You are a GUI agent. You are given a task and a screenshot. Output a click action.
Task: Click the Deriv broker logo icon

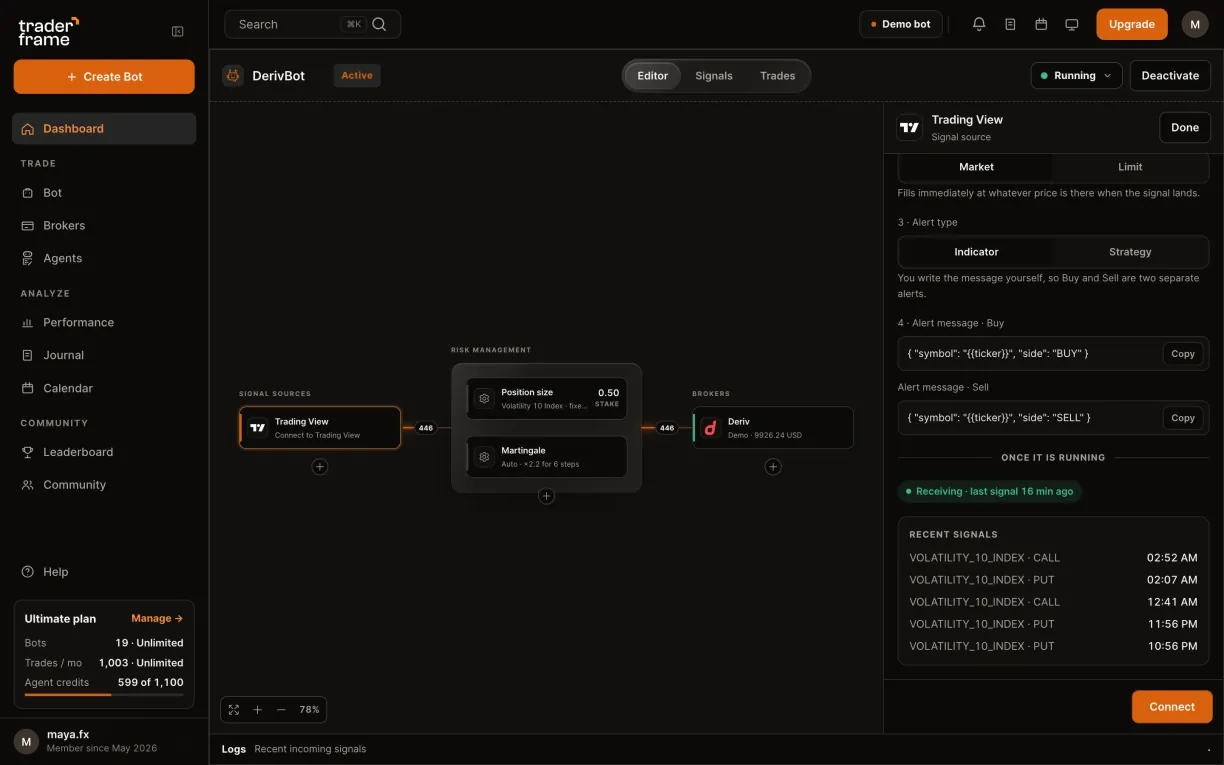[x=711, y=428]
